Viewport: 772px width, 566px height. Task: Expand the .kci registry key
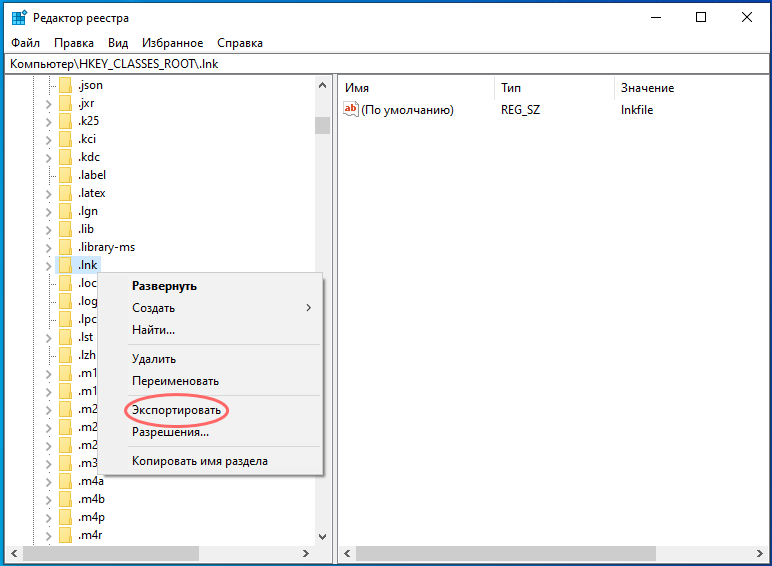(48, 140)
